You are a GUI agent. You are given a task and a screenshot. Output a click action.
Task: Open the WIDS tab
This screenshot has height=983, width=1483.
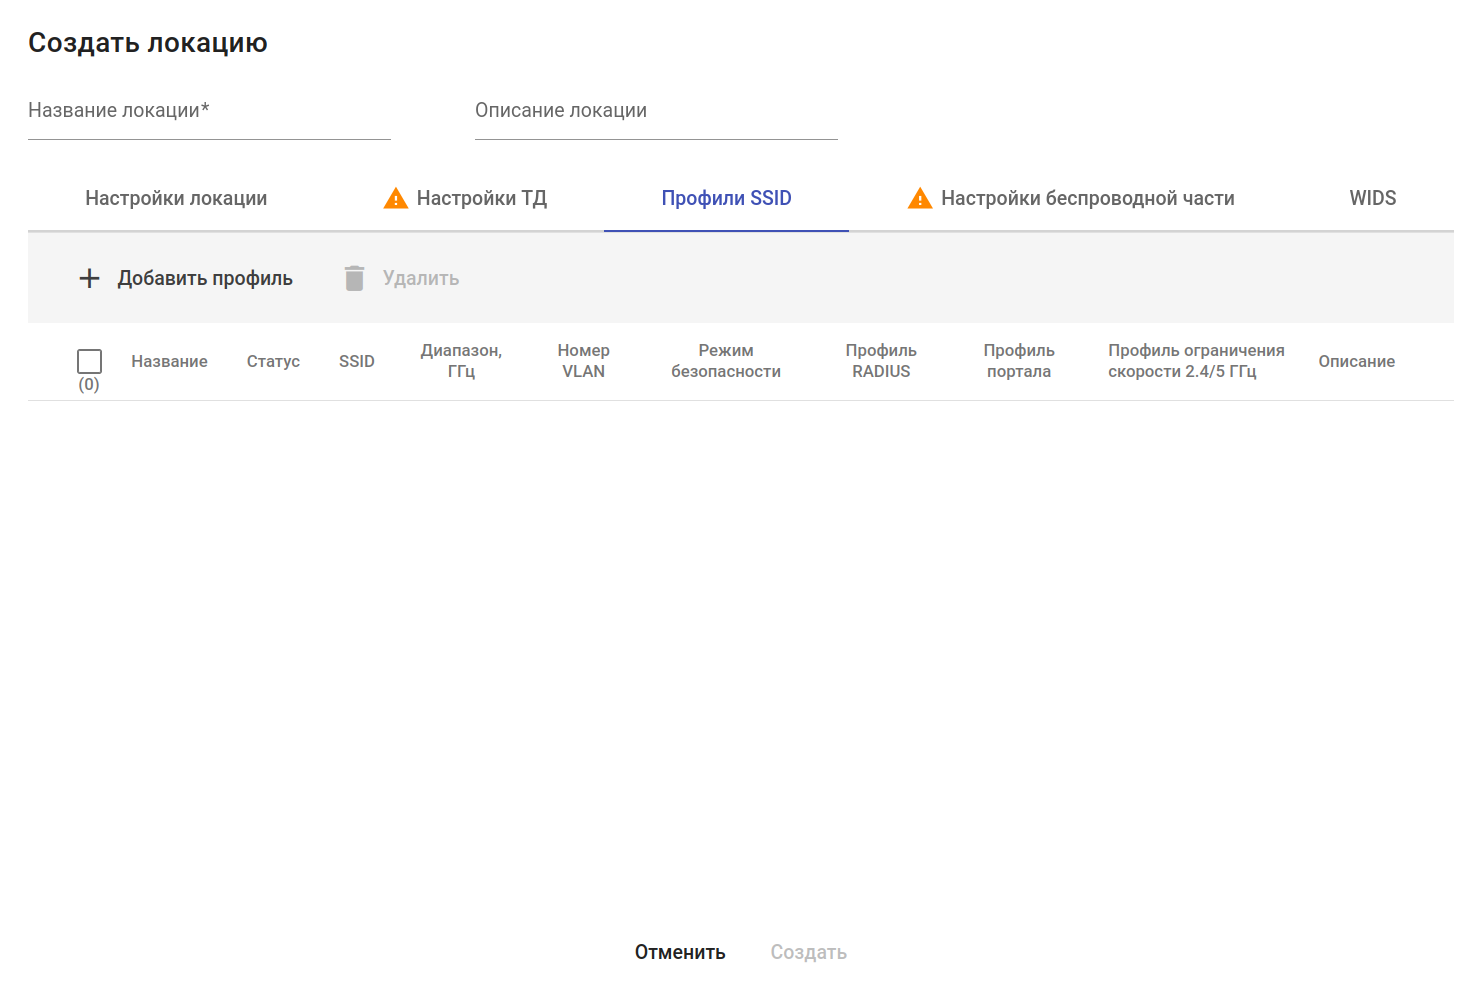pos(1372,198)
